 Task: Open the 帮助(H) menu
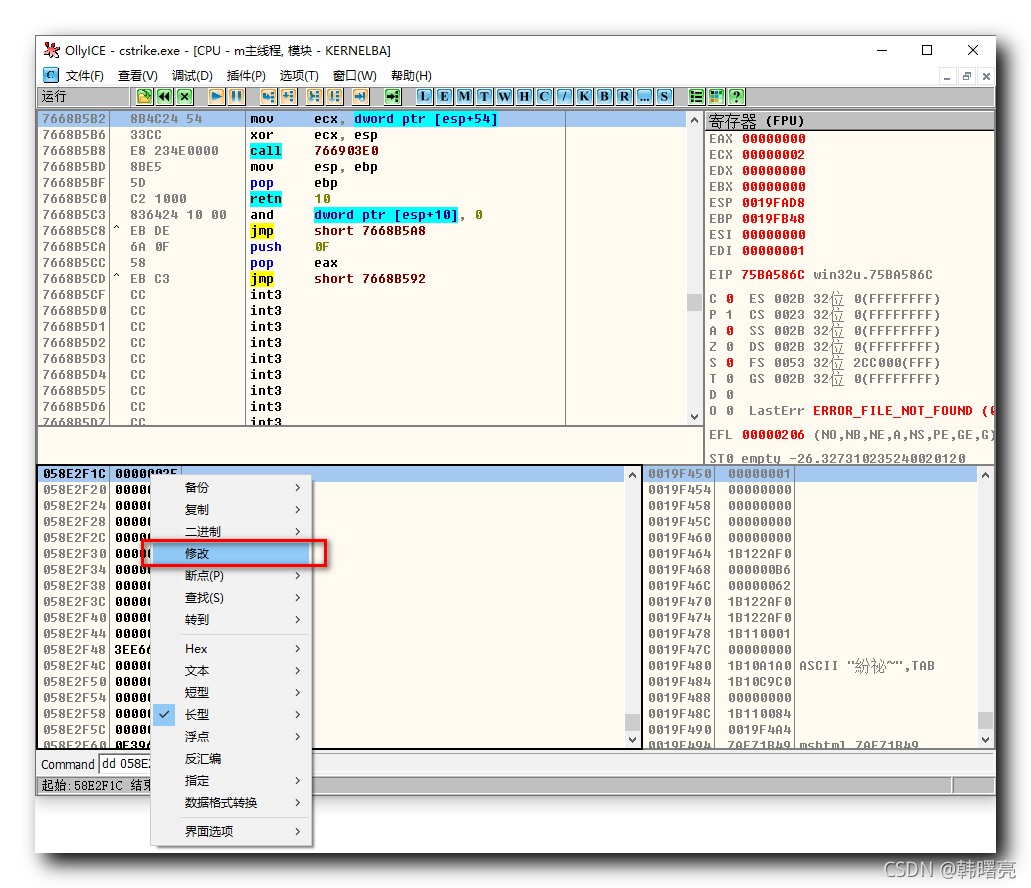point(411,76)
